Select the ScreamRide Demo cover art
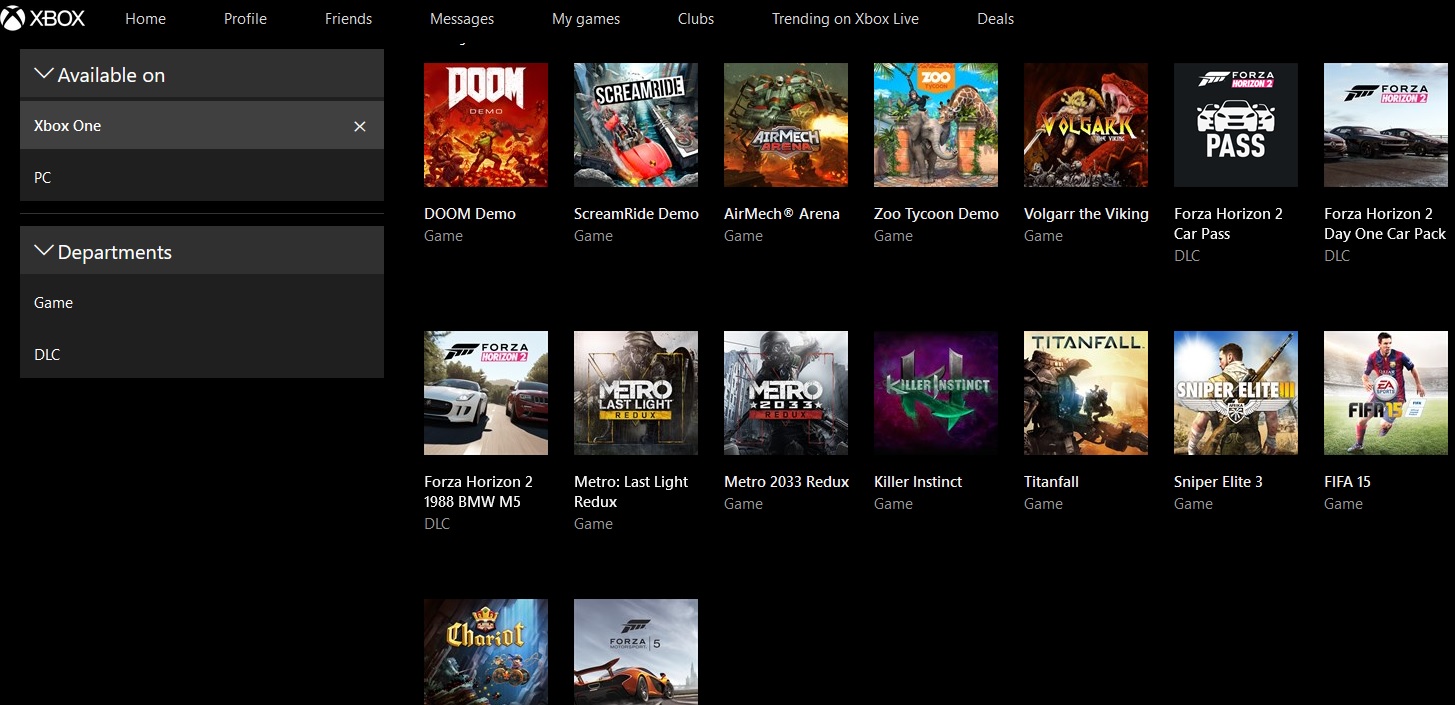Image resolution: width=1455 pixels, height=705 pixels. coord(635,124)
